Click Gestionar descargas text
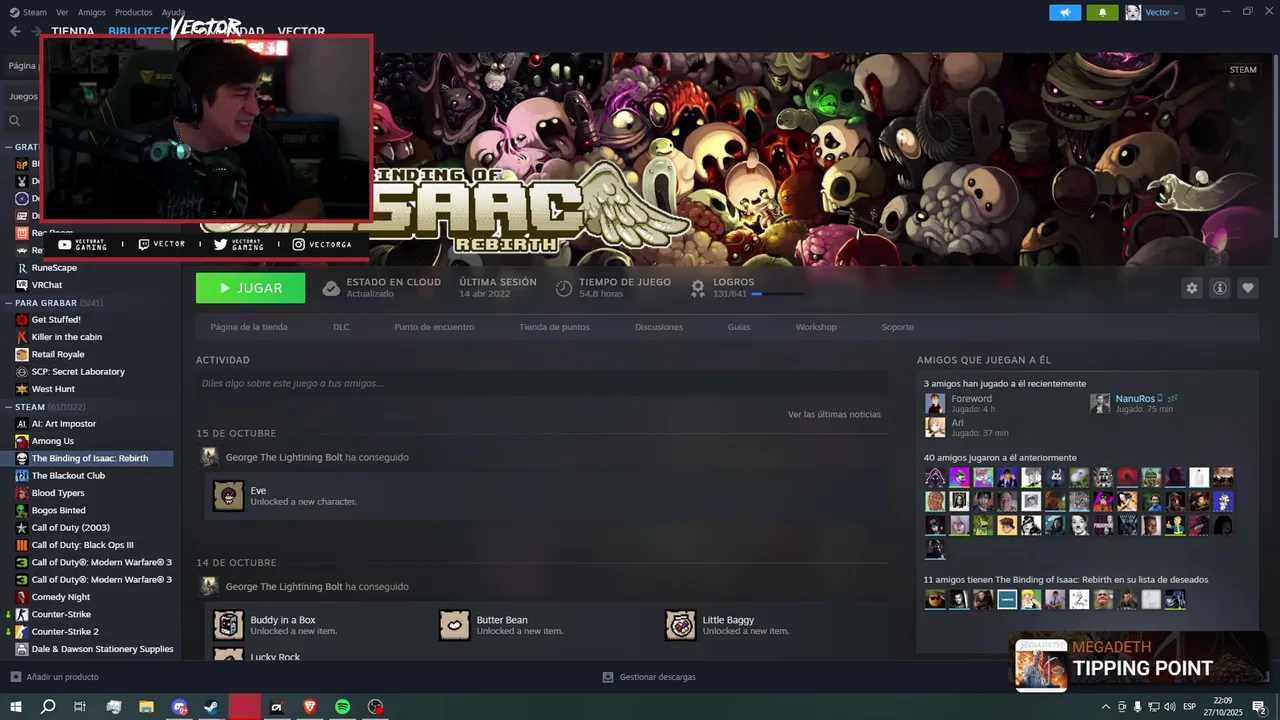The height and width of the screenshot is (720, 1280). click(657, 677)
